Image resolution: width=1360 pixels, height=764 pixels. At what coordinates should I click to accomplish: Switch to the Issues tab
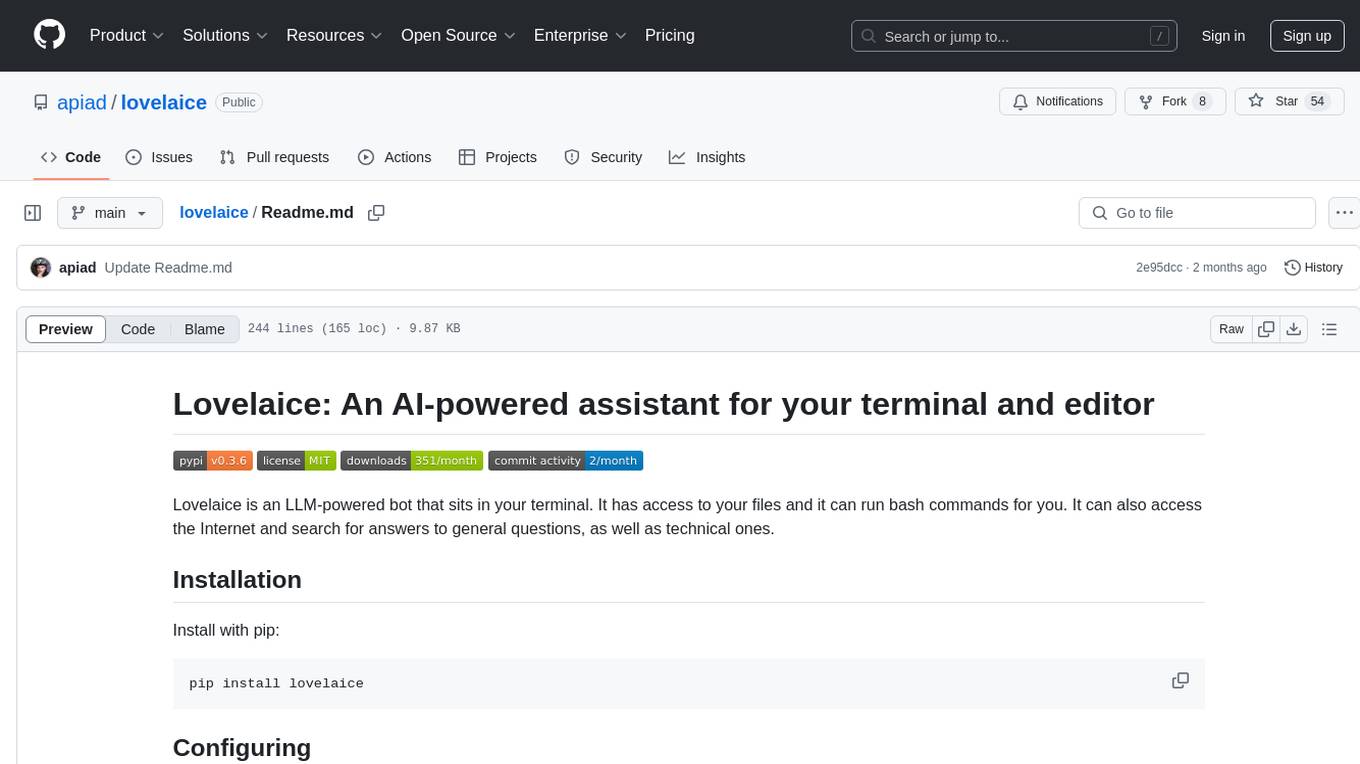pyautogui.click(x=159, y=157)
